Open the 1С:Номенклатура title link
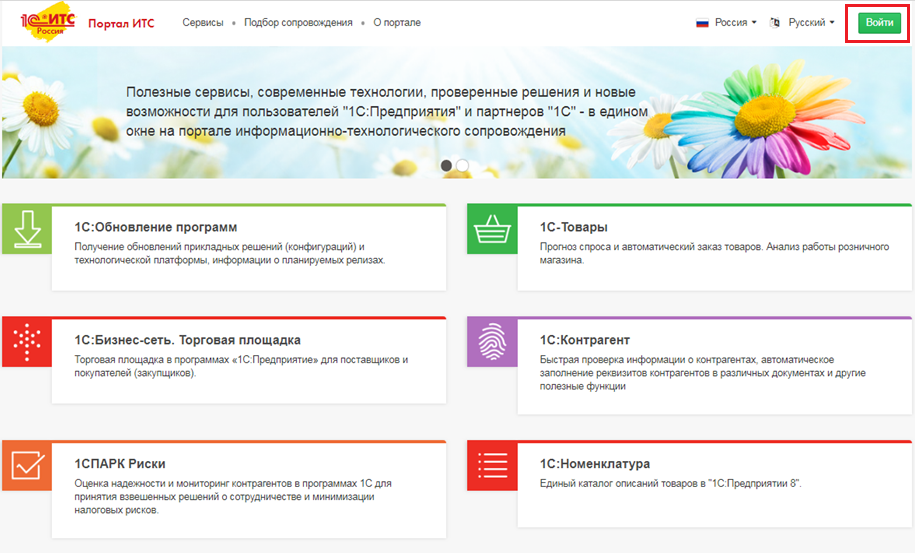 pyautogui.click(x=595, y=463)
